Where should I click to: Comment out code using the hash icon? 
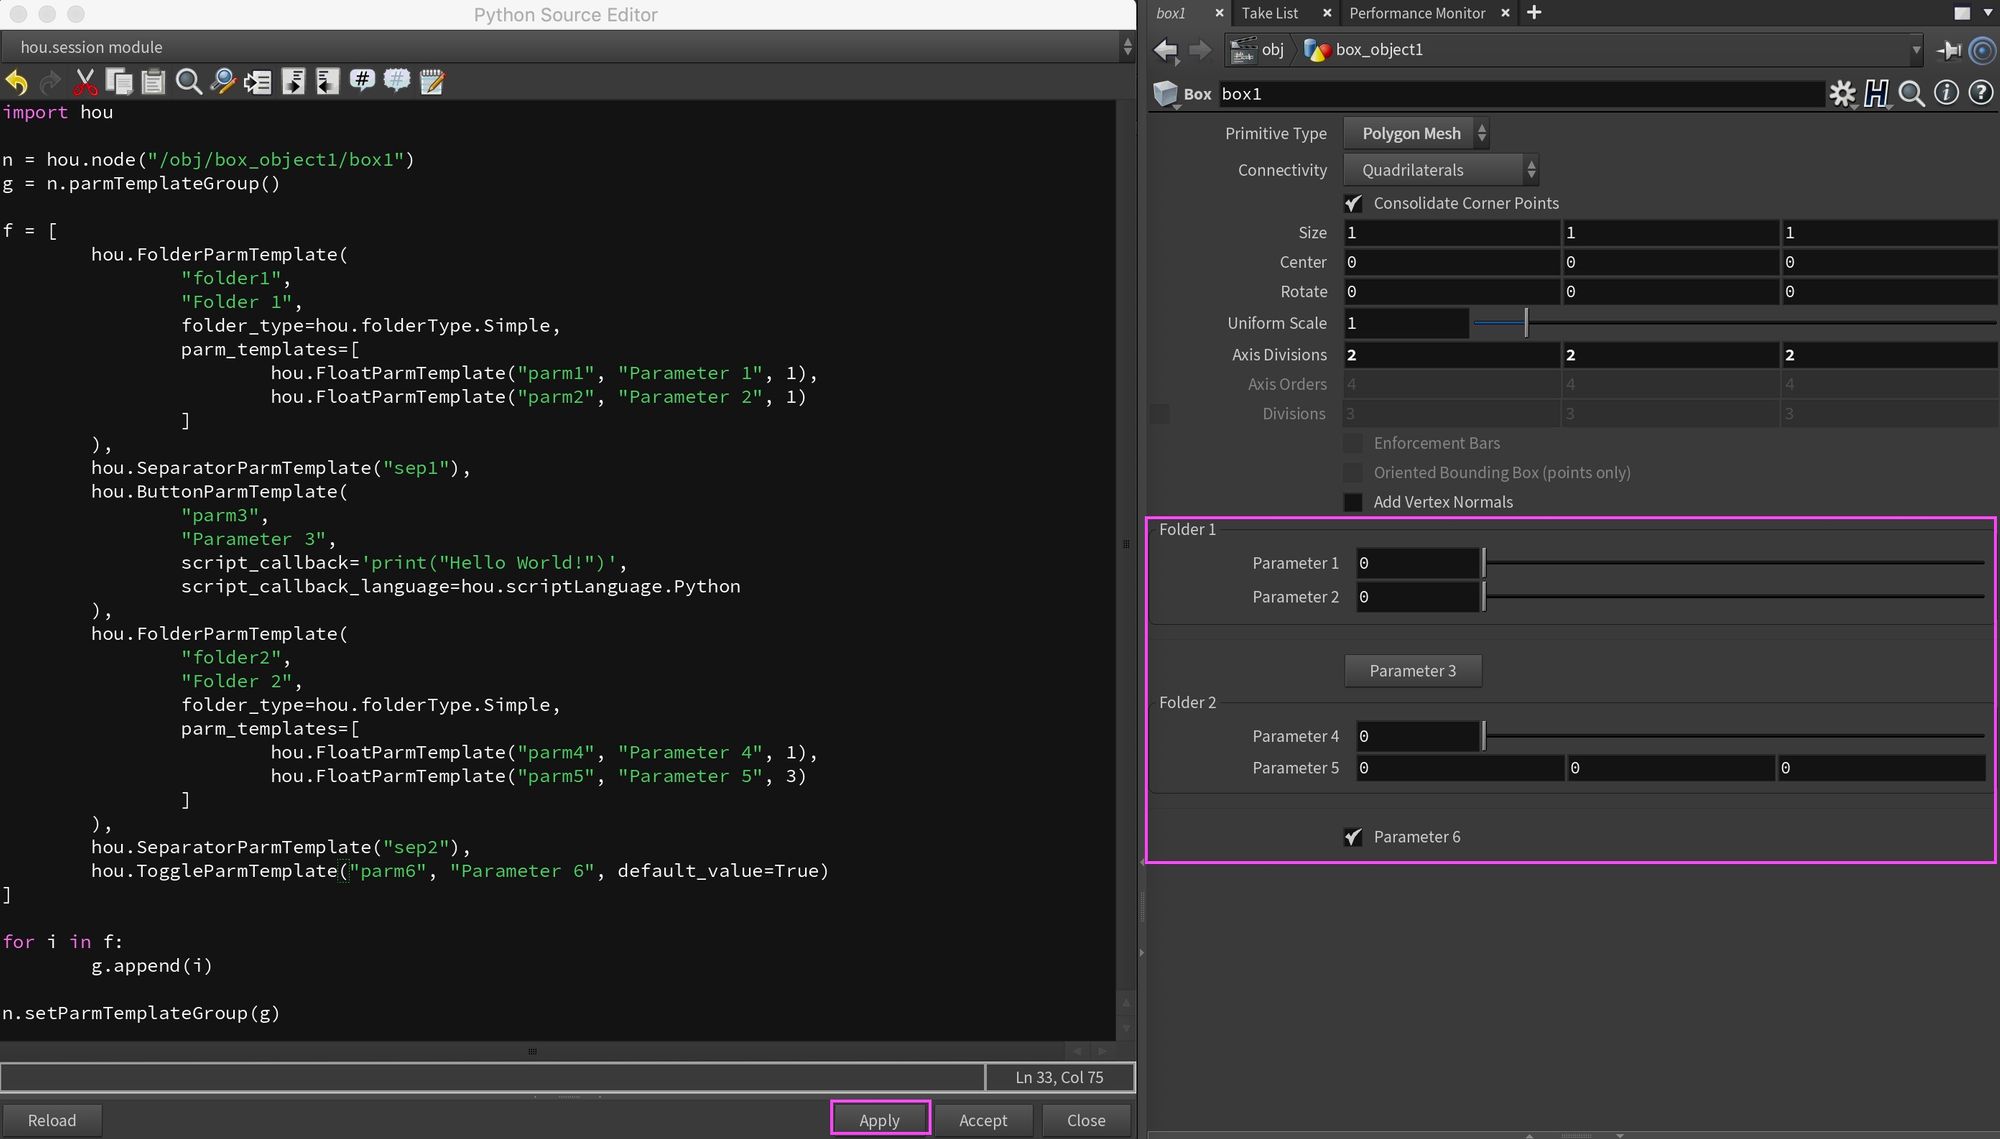pos(362,82)
